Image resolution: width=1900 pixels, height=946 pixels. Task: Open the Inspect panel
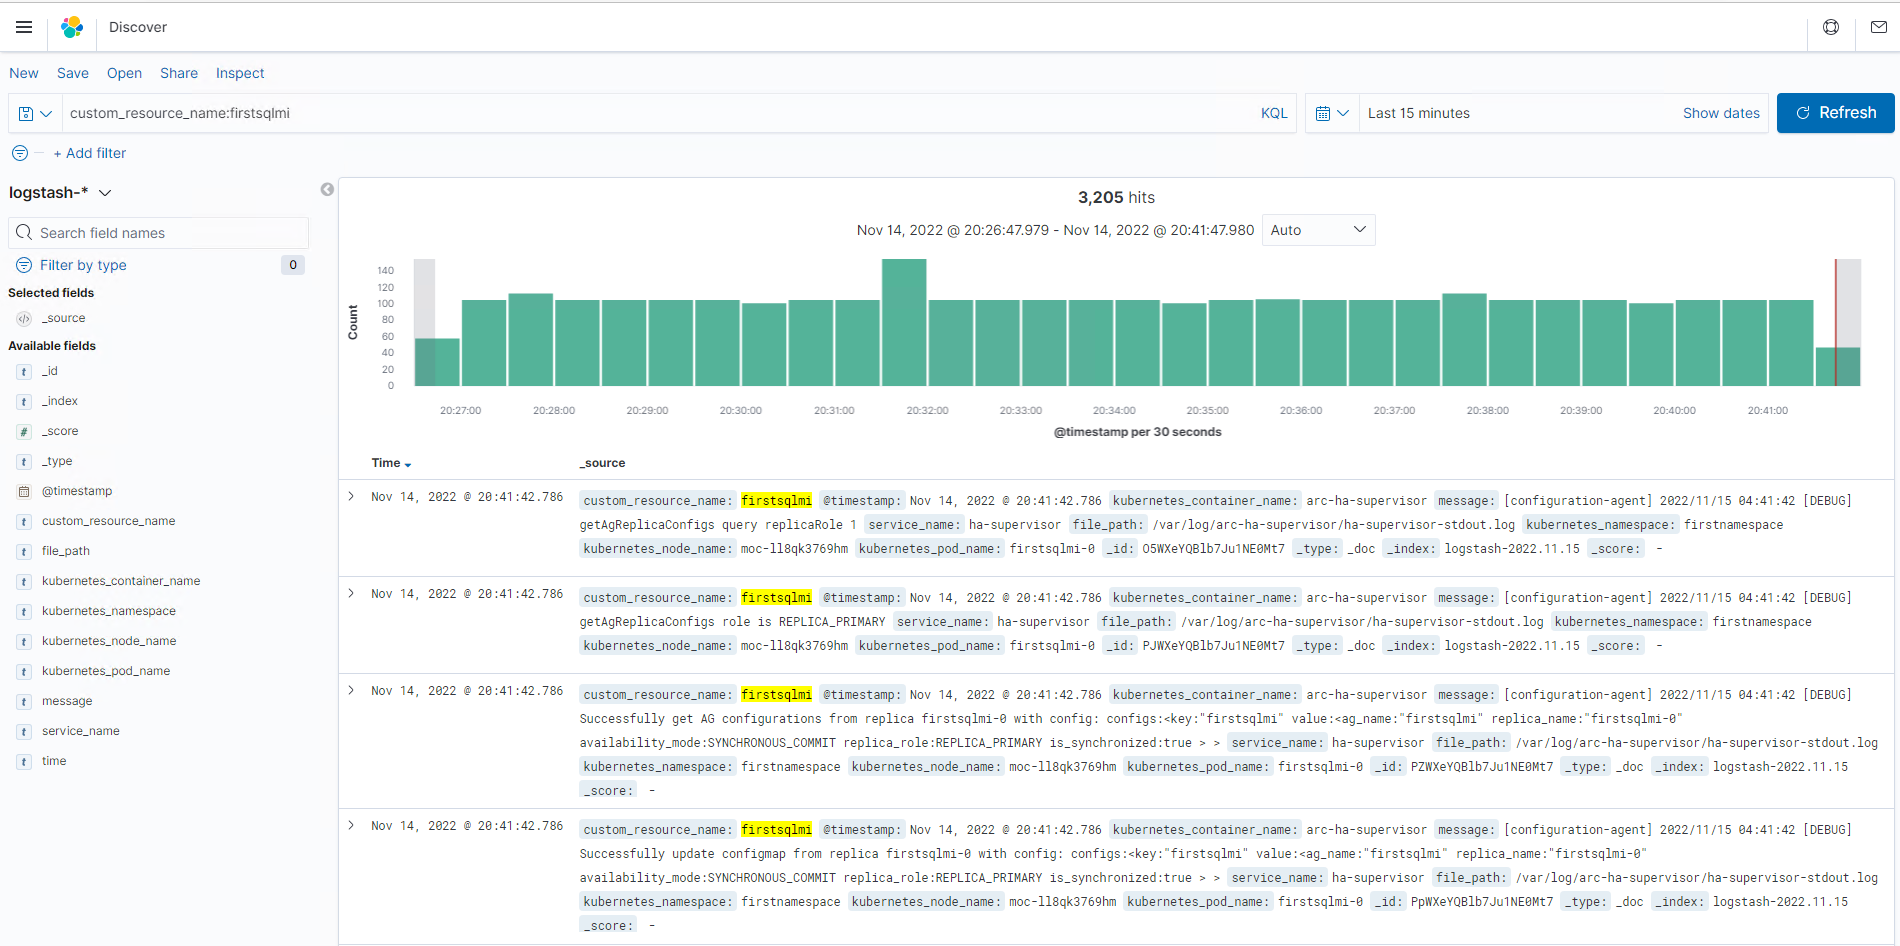[240, 73]
